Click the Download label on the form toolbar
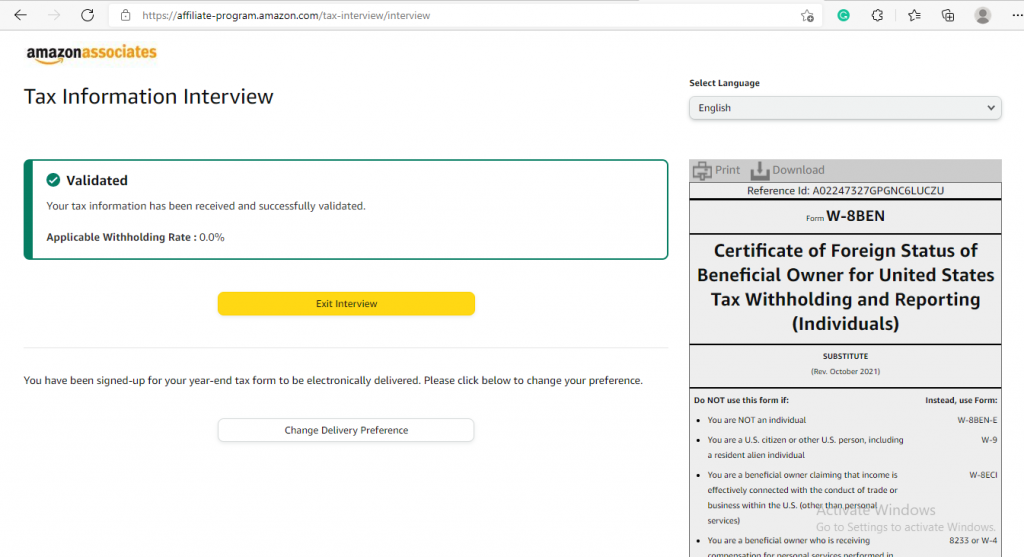This screenshot has width=1024, height=557. tap(798, 170)
